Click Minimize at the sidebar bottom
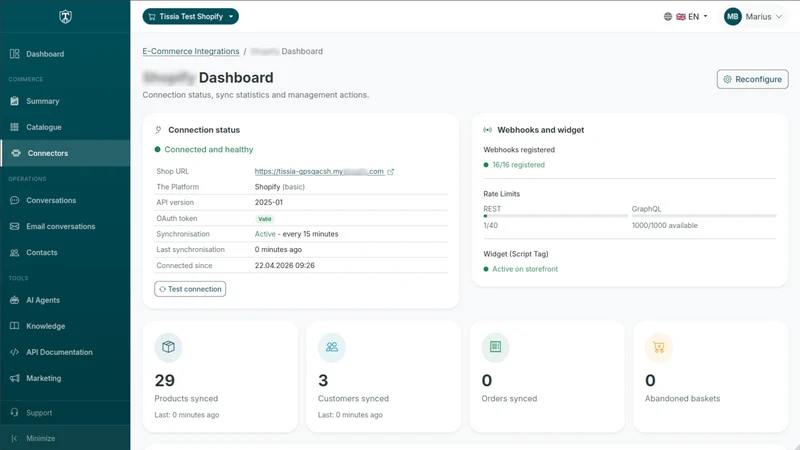 click(x=65, y=438)
